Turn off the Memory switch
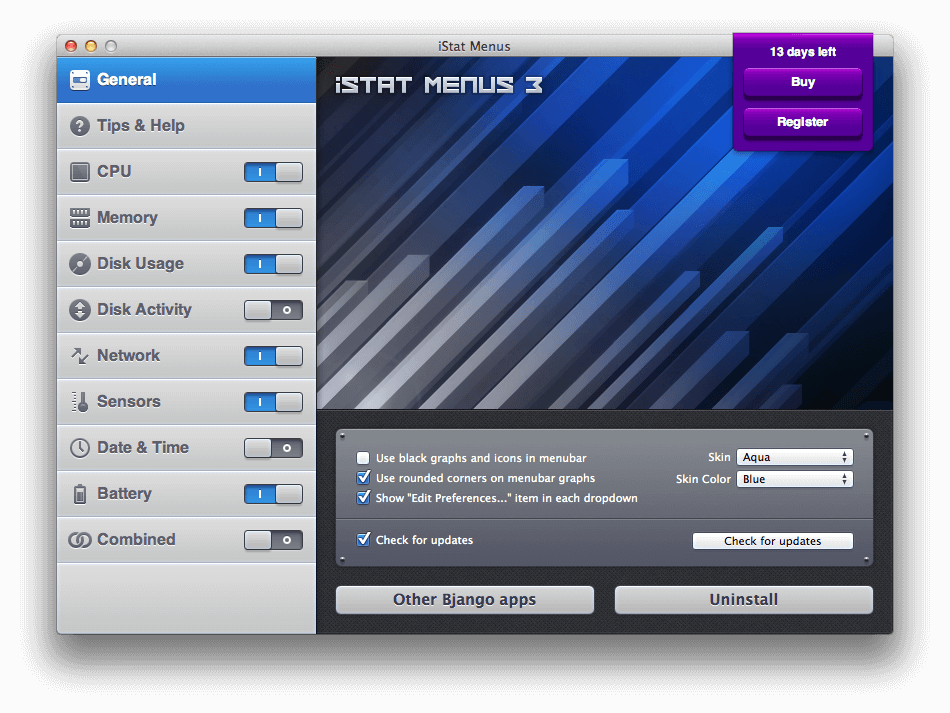The width and height of the screenshot is (950, 713). (x=273, y=218)
